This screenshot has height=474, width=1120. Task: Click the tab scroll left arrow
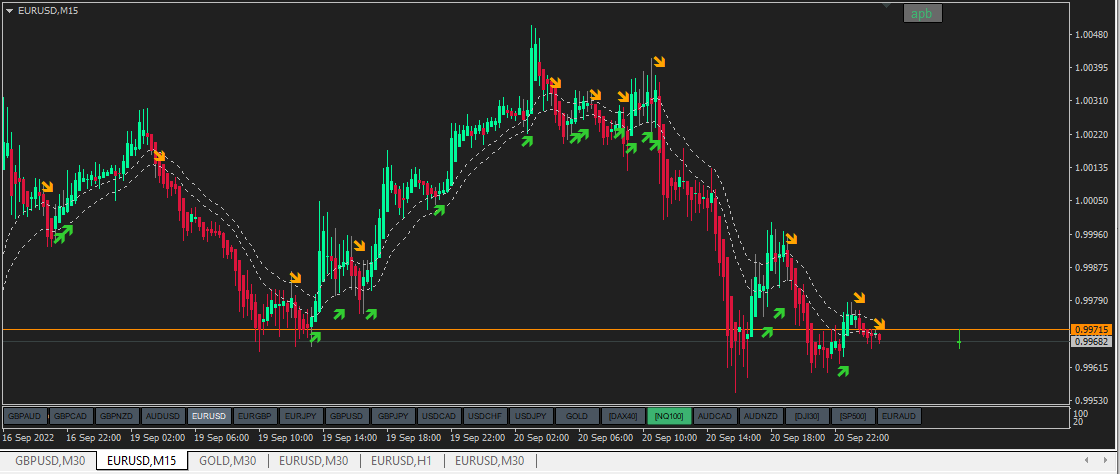point(1086,460)
